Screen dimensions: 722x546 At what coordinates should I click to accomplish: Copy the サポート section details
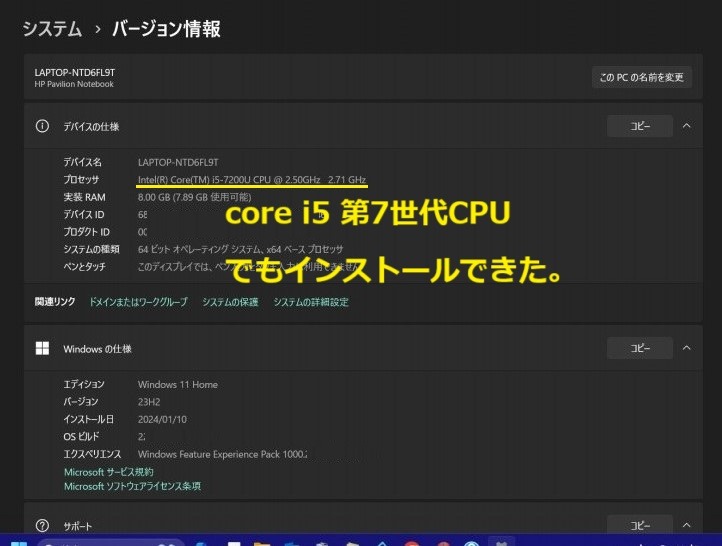pos(640,525)
